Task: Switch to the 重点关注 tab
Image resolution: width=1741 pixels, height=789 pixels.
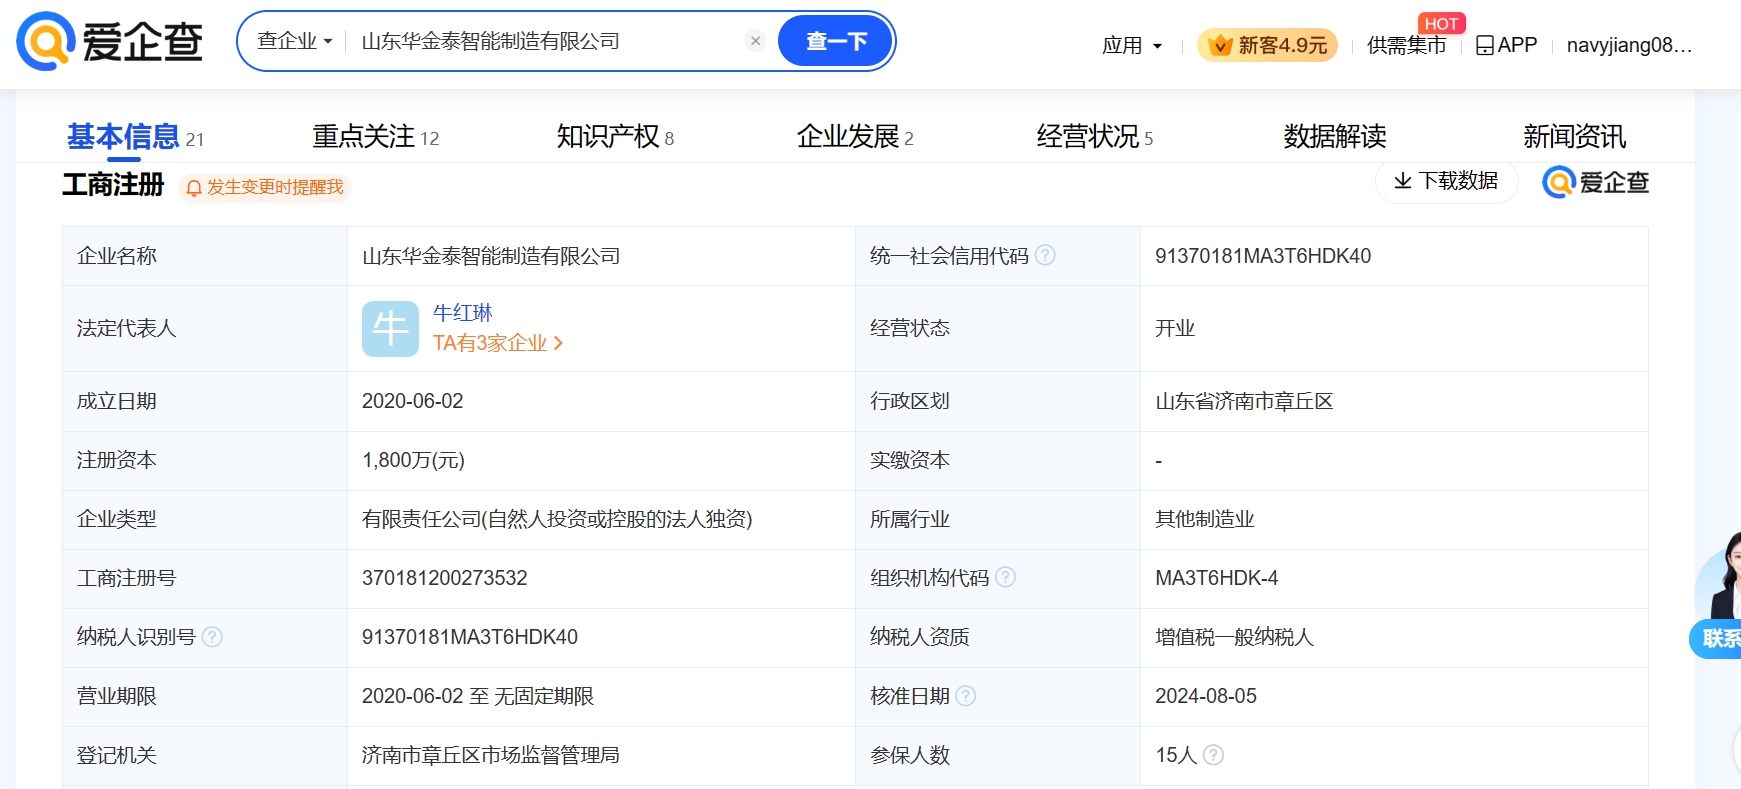Action: [375, 137]
